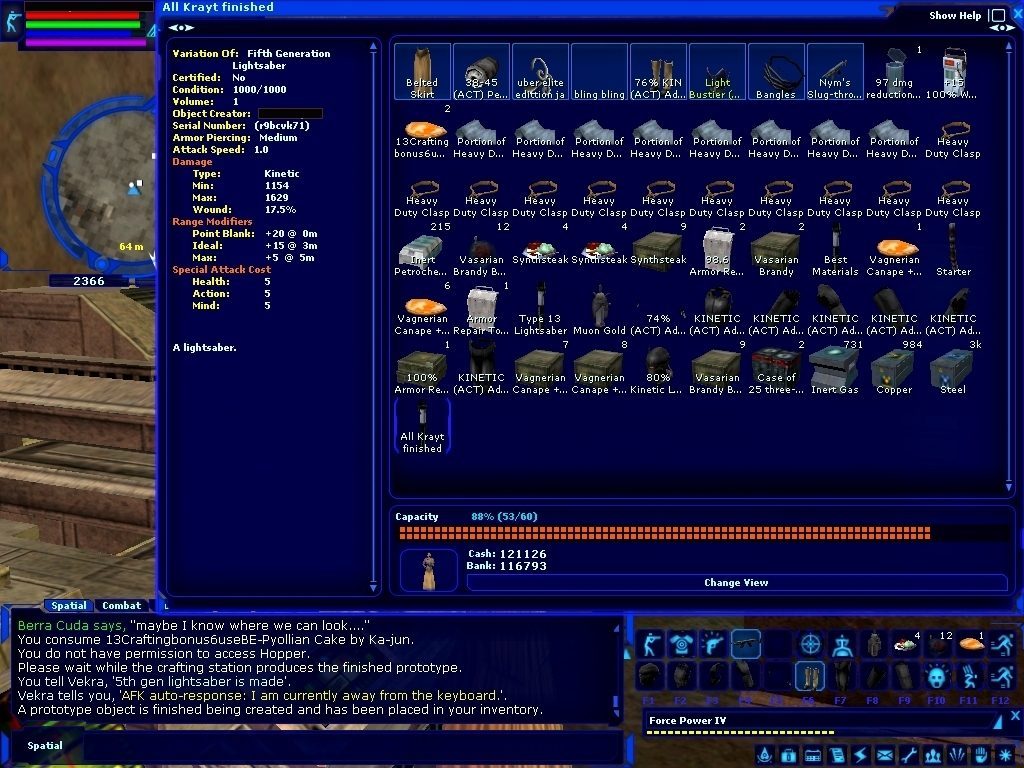
Task: Switch to the Spatial chat tab
Action: click(x=69, y=605)
